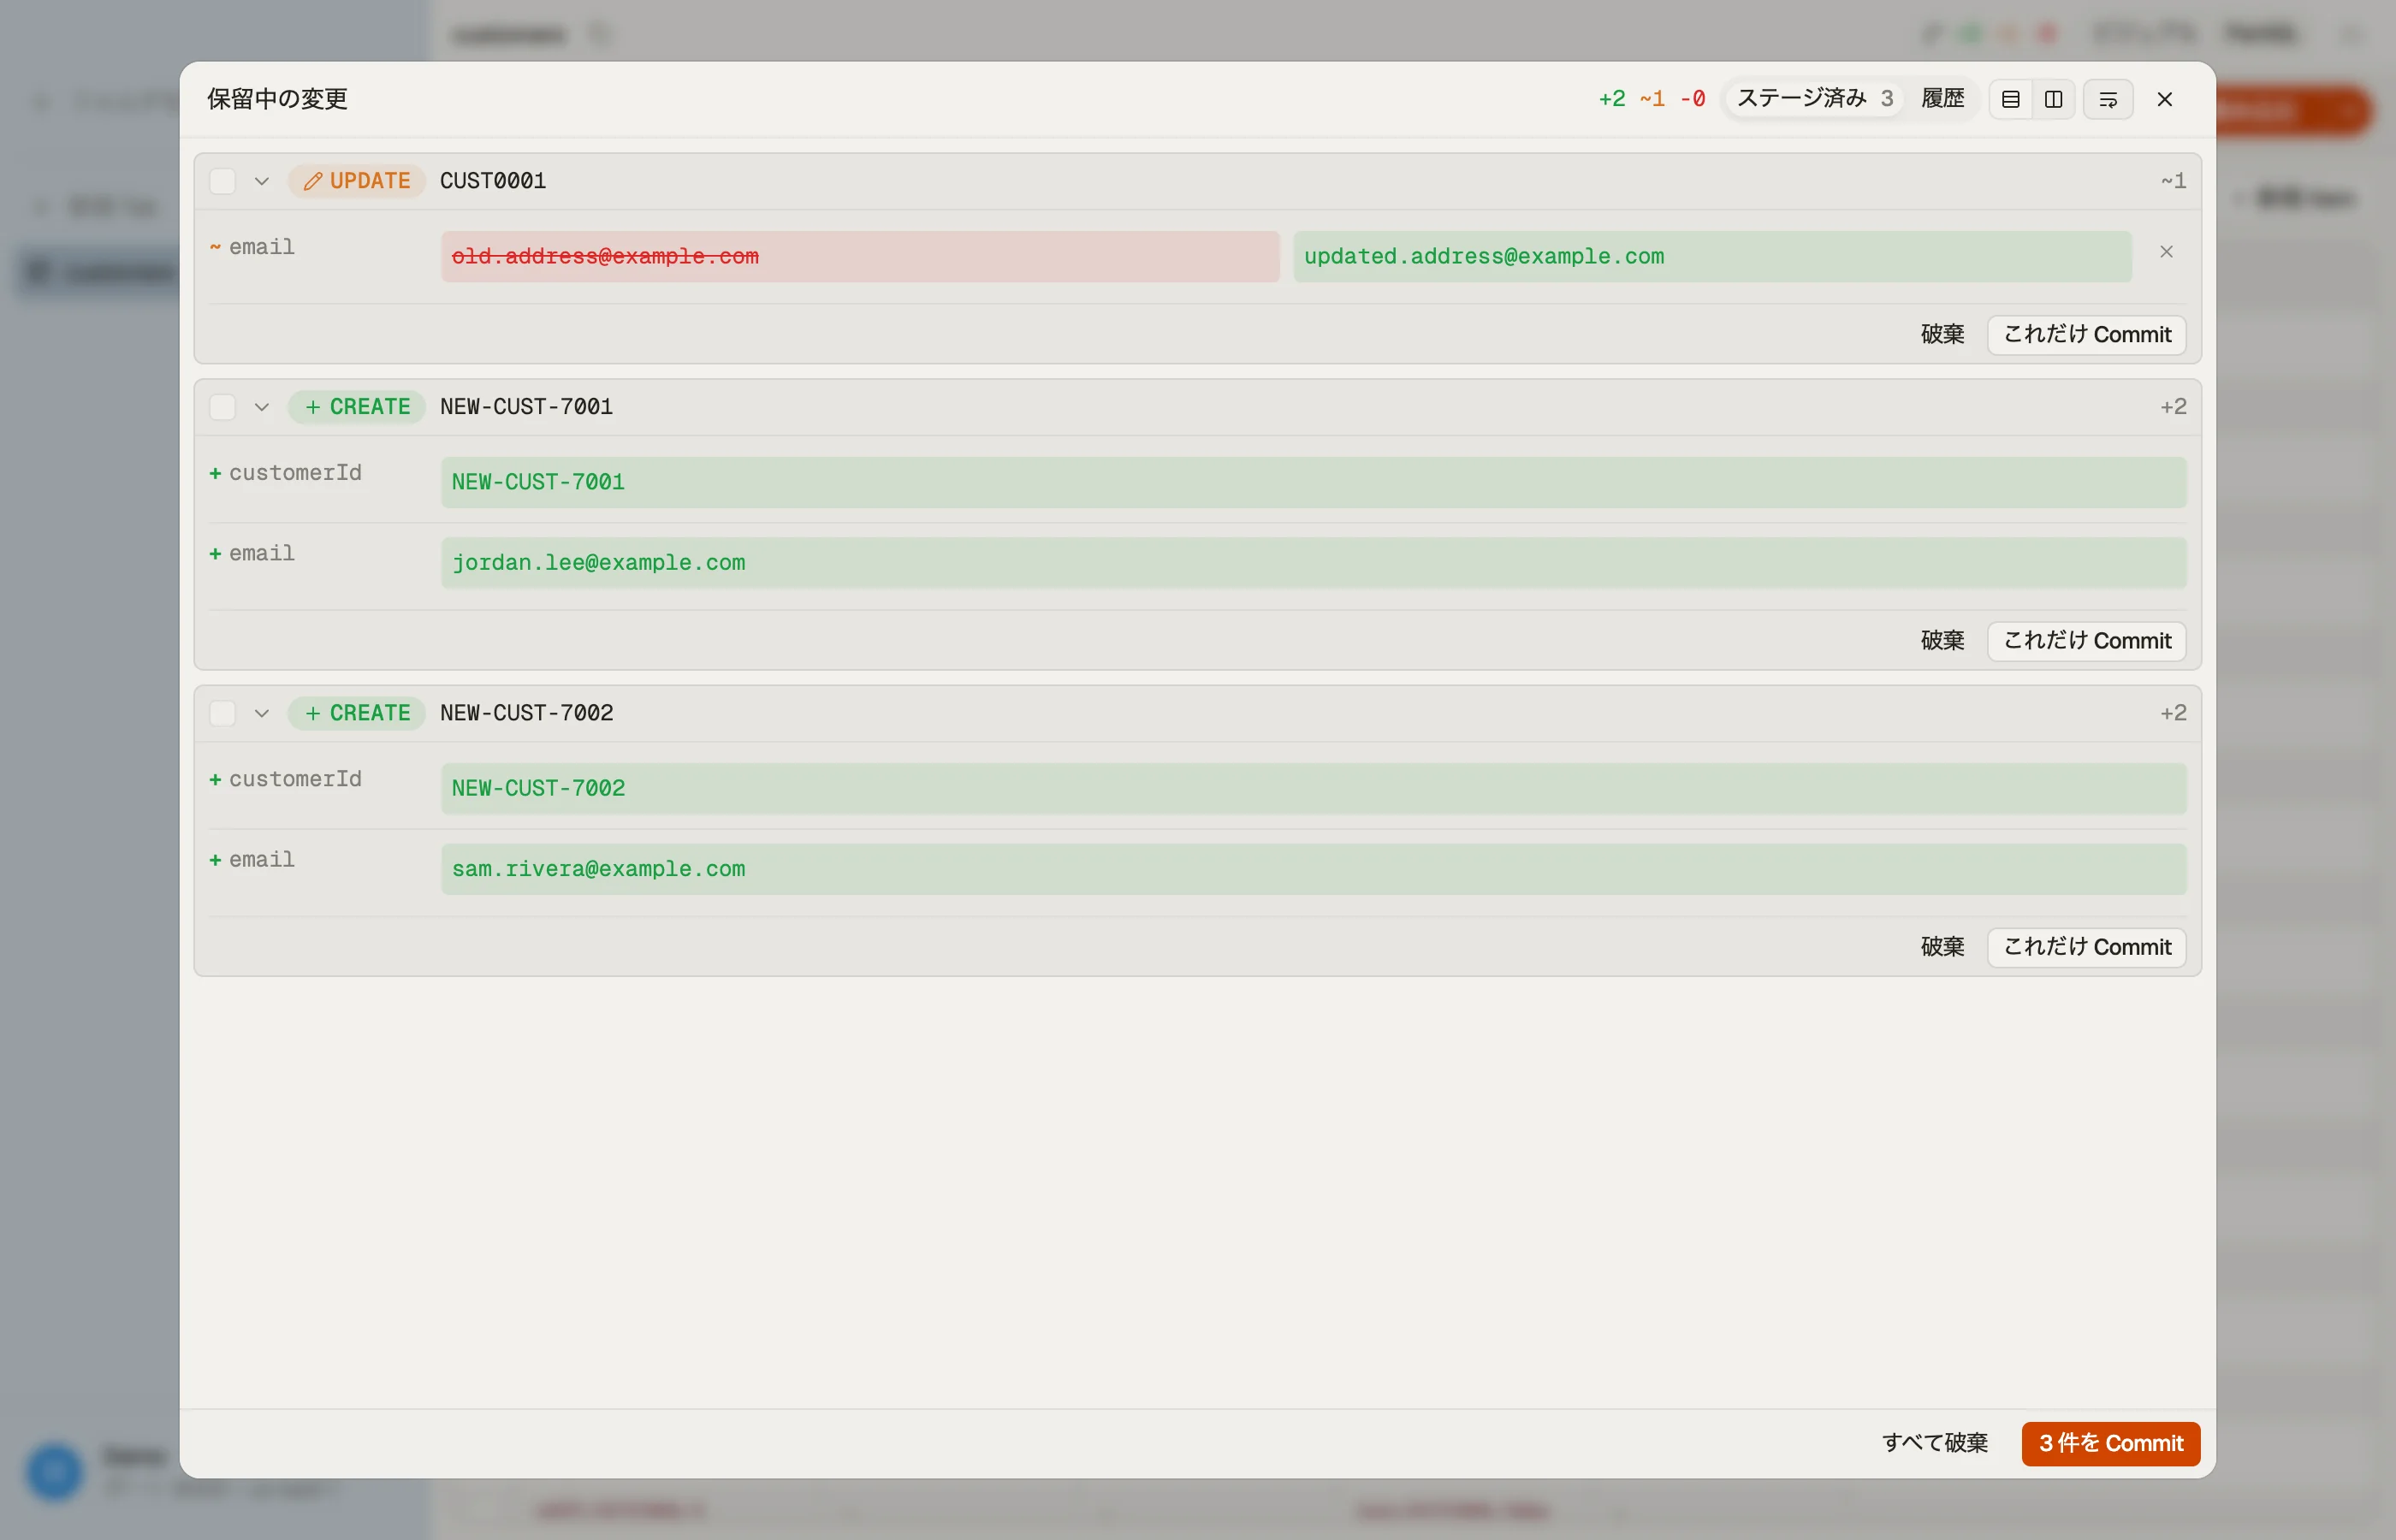The width and height of the screenshot is (2396, 1540).
Task: Discard the NEW-CUST-7002 change with 破棄
Action: pos(1942,946)
